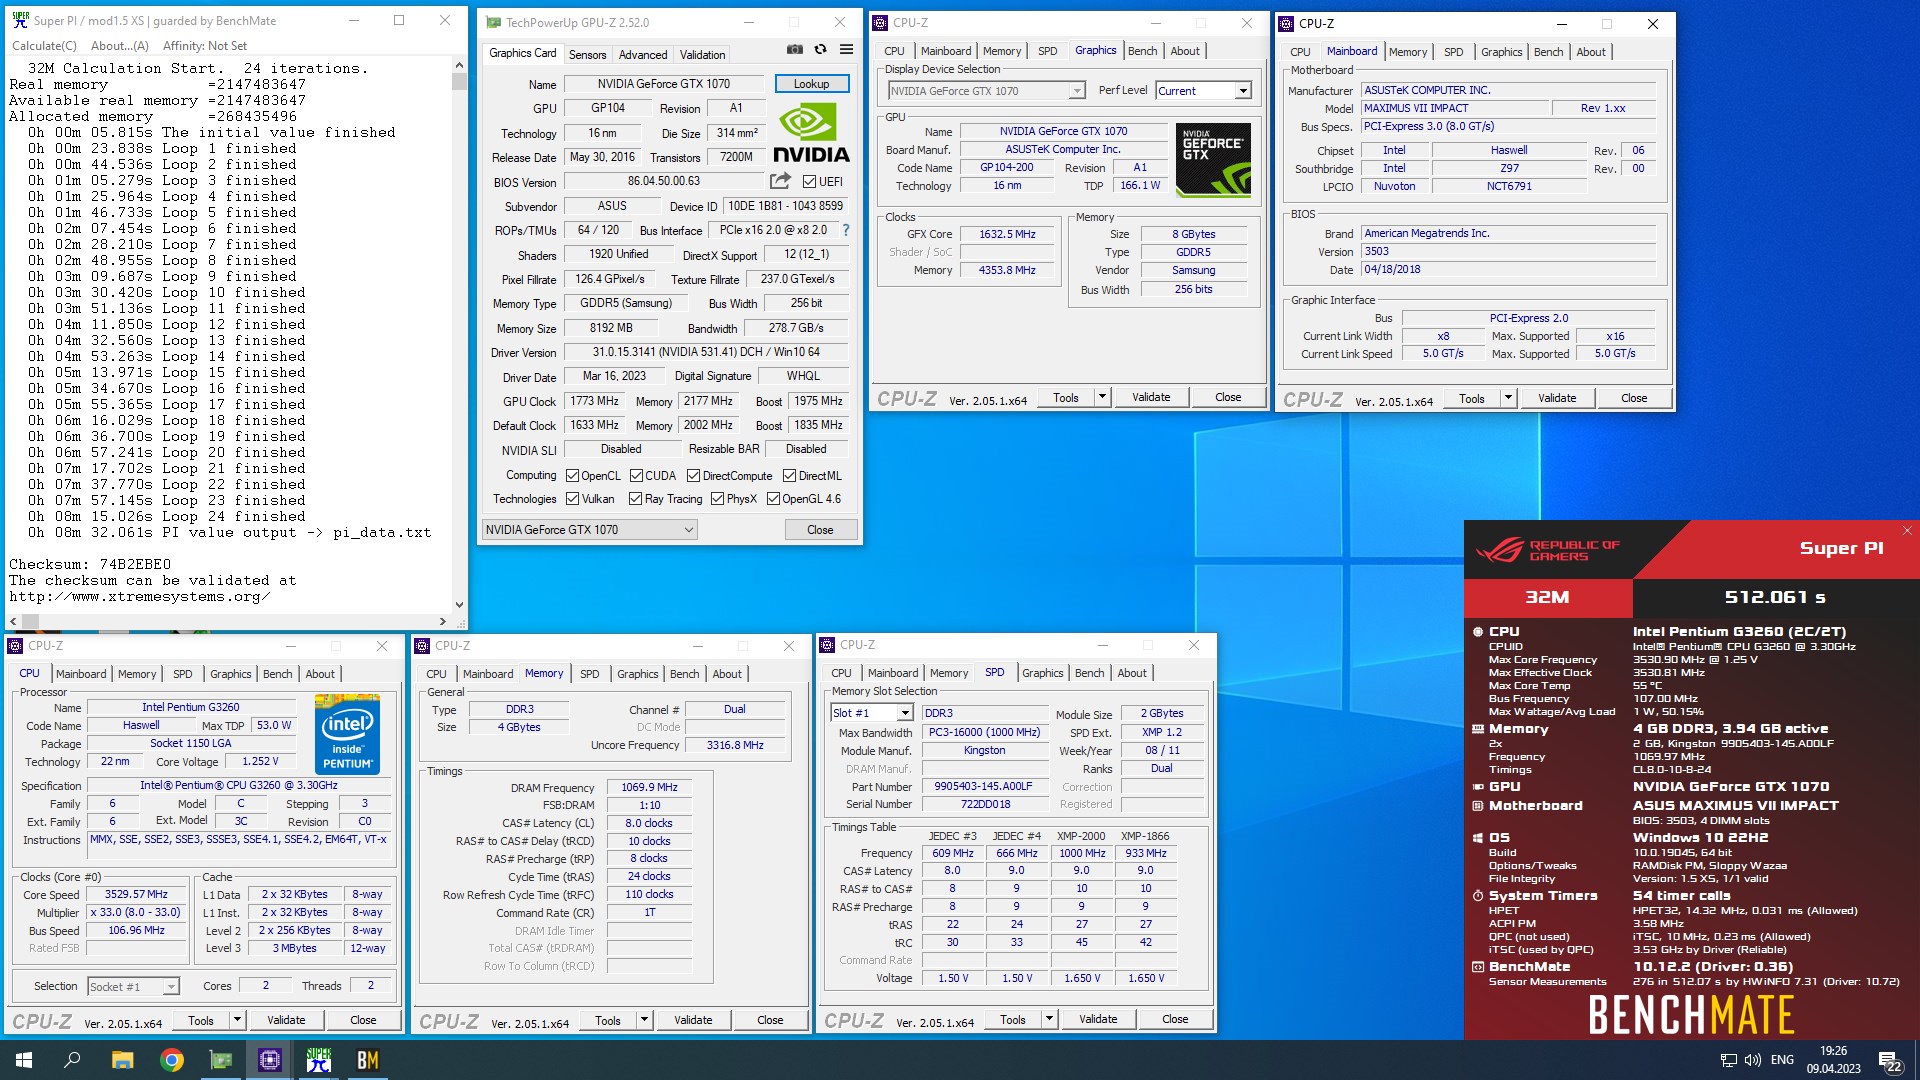Image resolution: width=1920 pixels, height=1080 pixels.
Task: Click the GPU-Z screenshot camera icon
Action: 795,50
